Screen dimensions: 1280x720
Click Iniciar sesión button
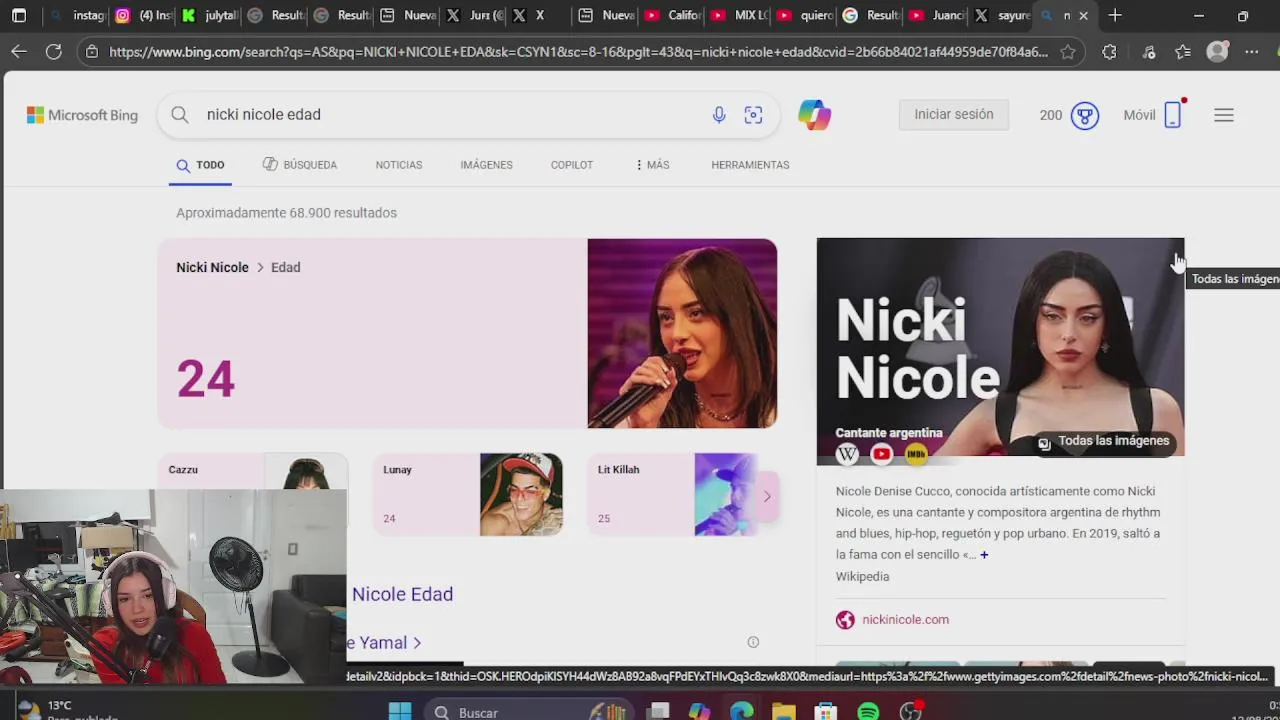tap(954, 114)
